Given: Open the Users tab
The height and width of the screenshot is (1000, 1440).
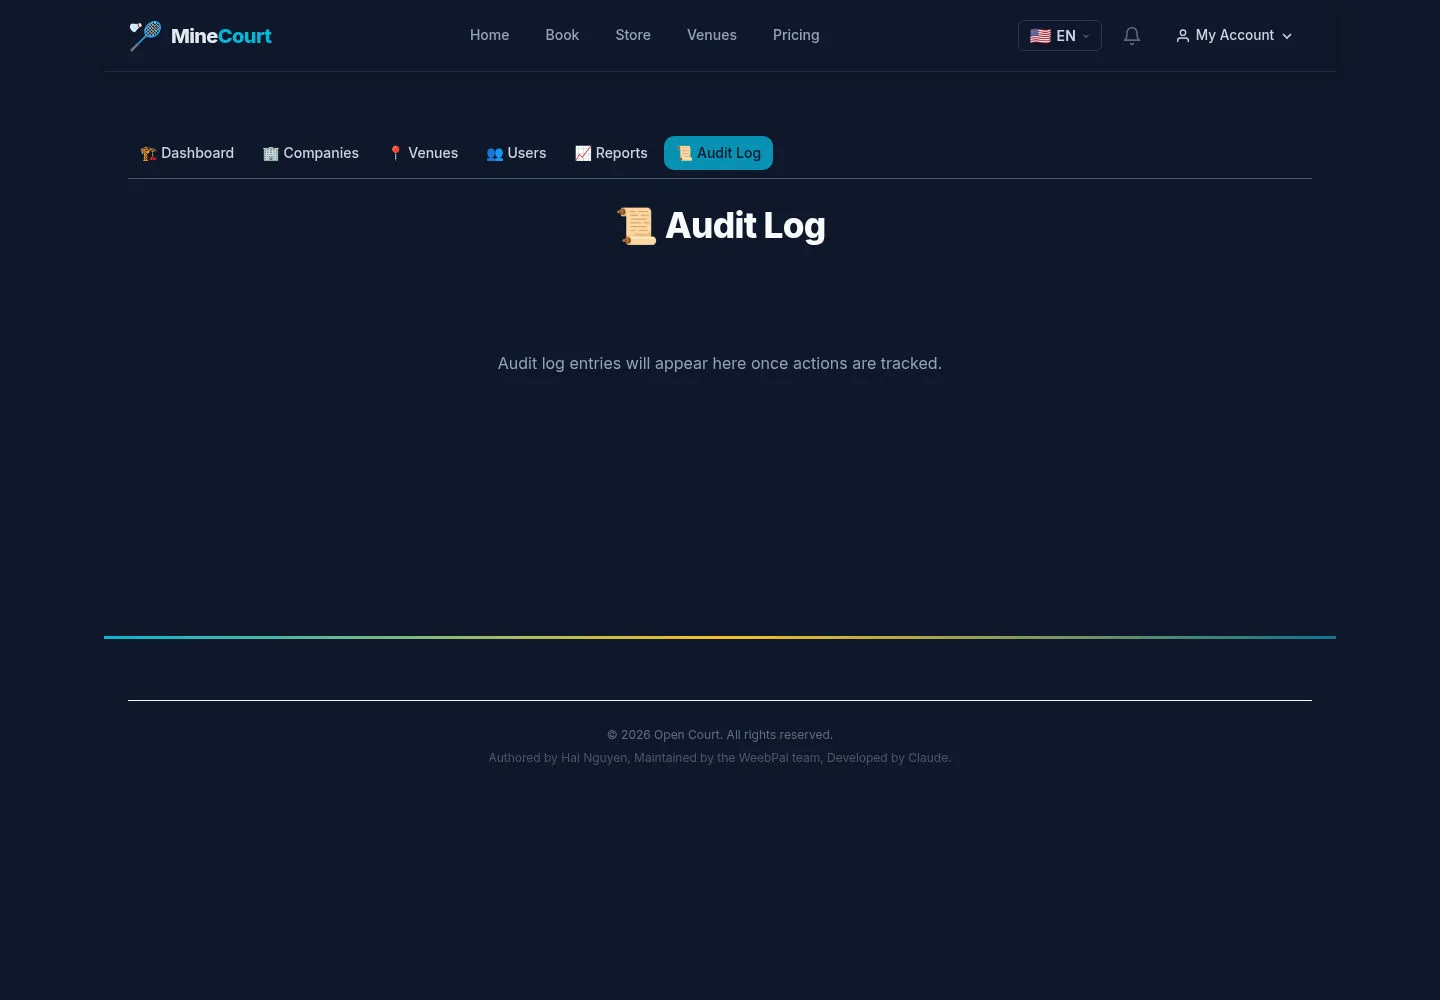Looking at the screenshot, I should coord(516,153).
